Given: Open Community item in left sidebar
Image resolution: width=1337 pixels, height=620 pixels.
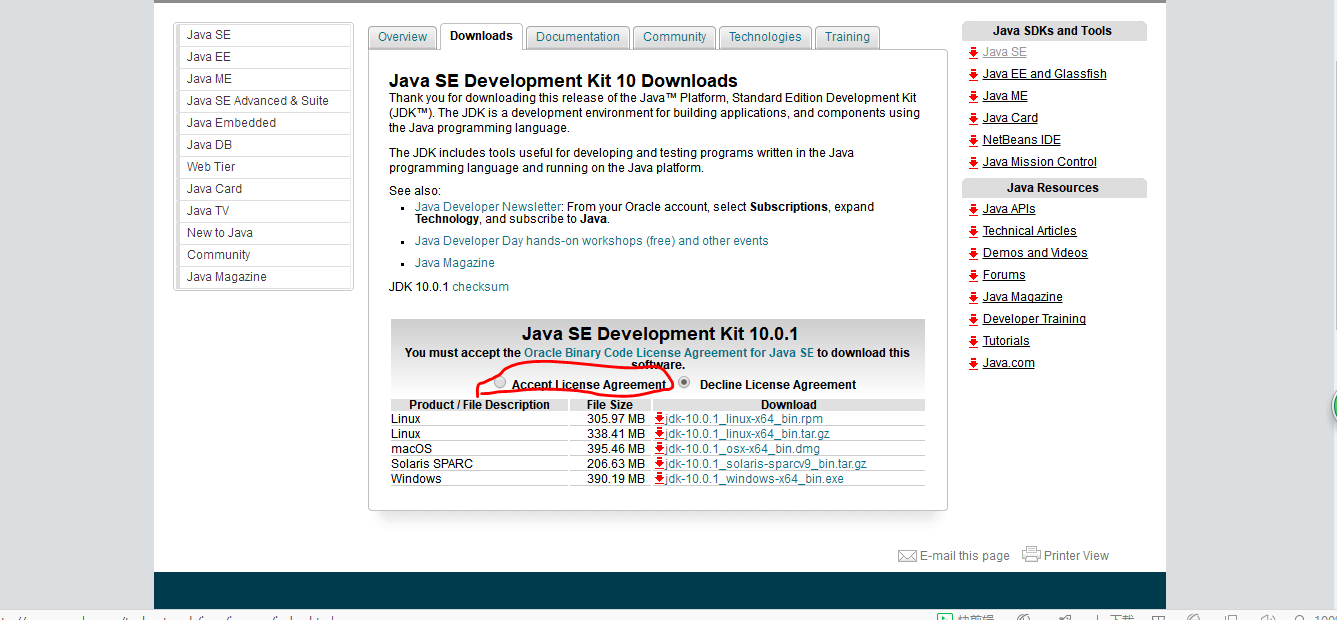Looking at the screenshot, I should point(264,255).
